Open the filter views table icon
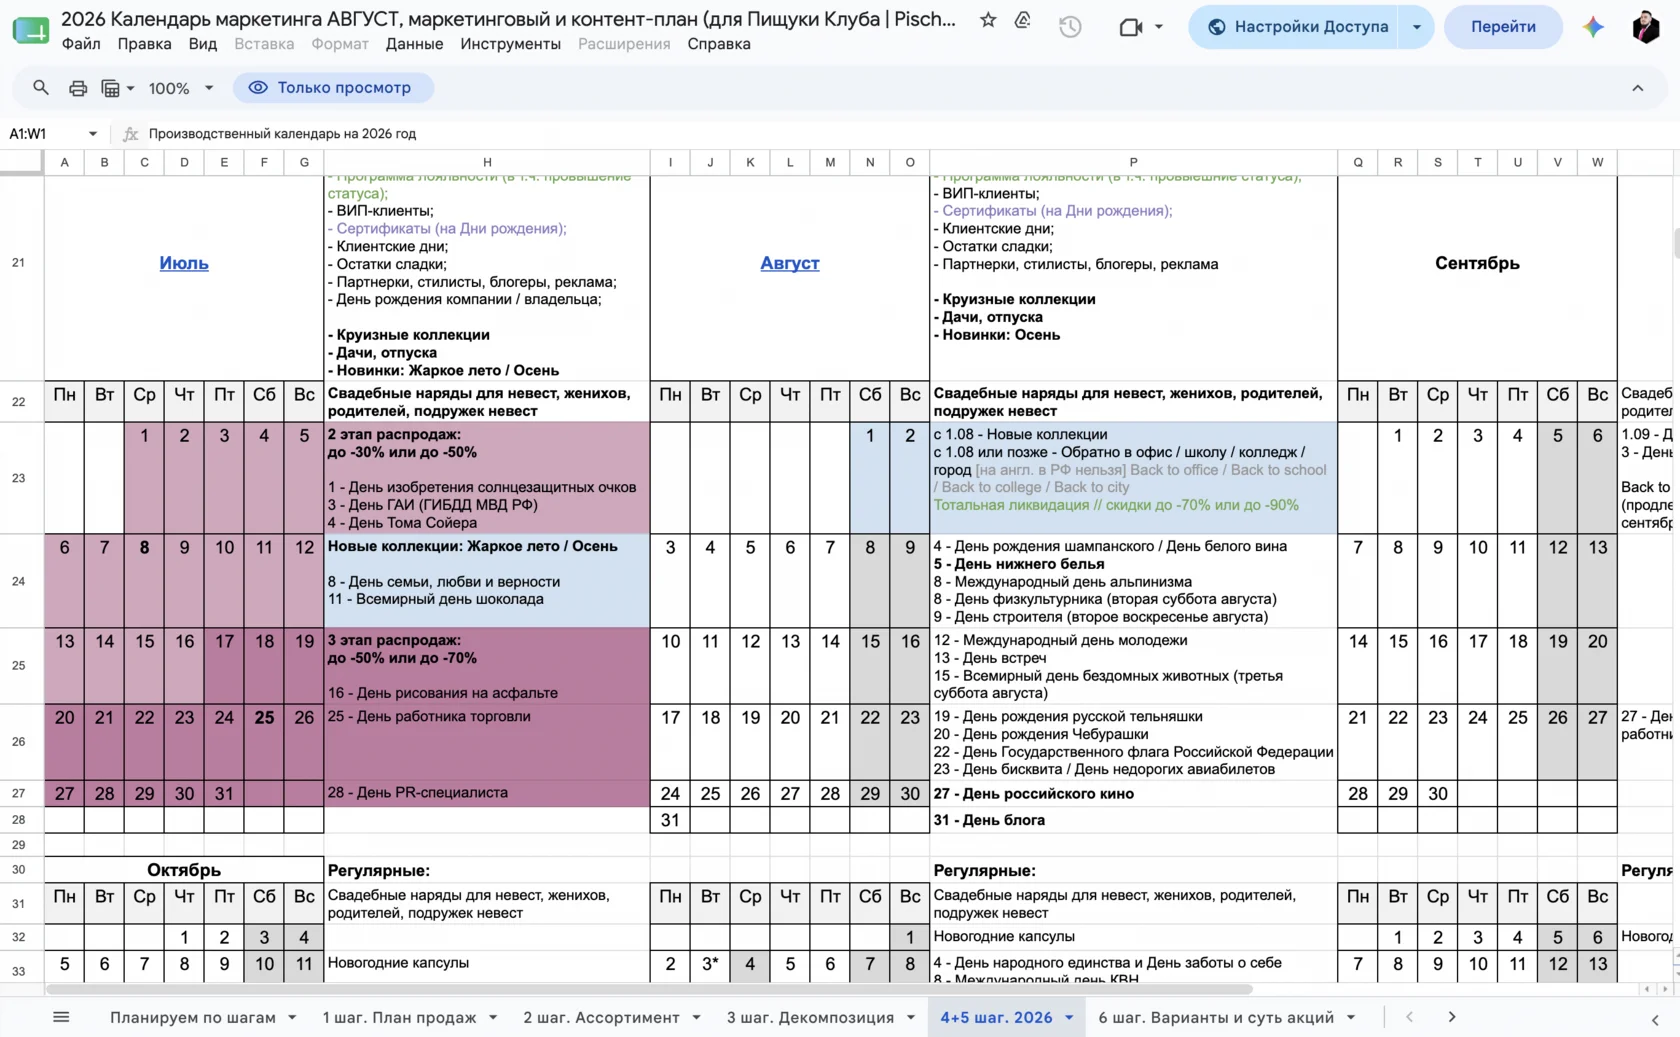1680x1037 pixels. [110, 88]
